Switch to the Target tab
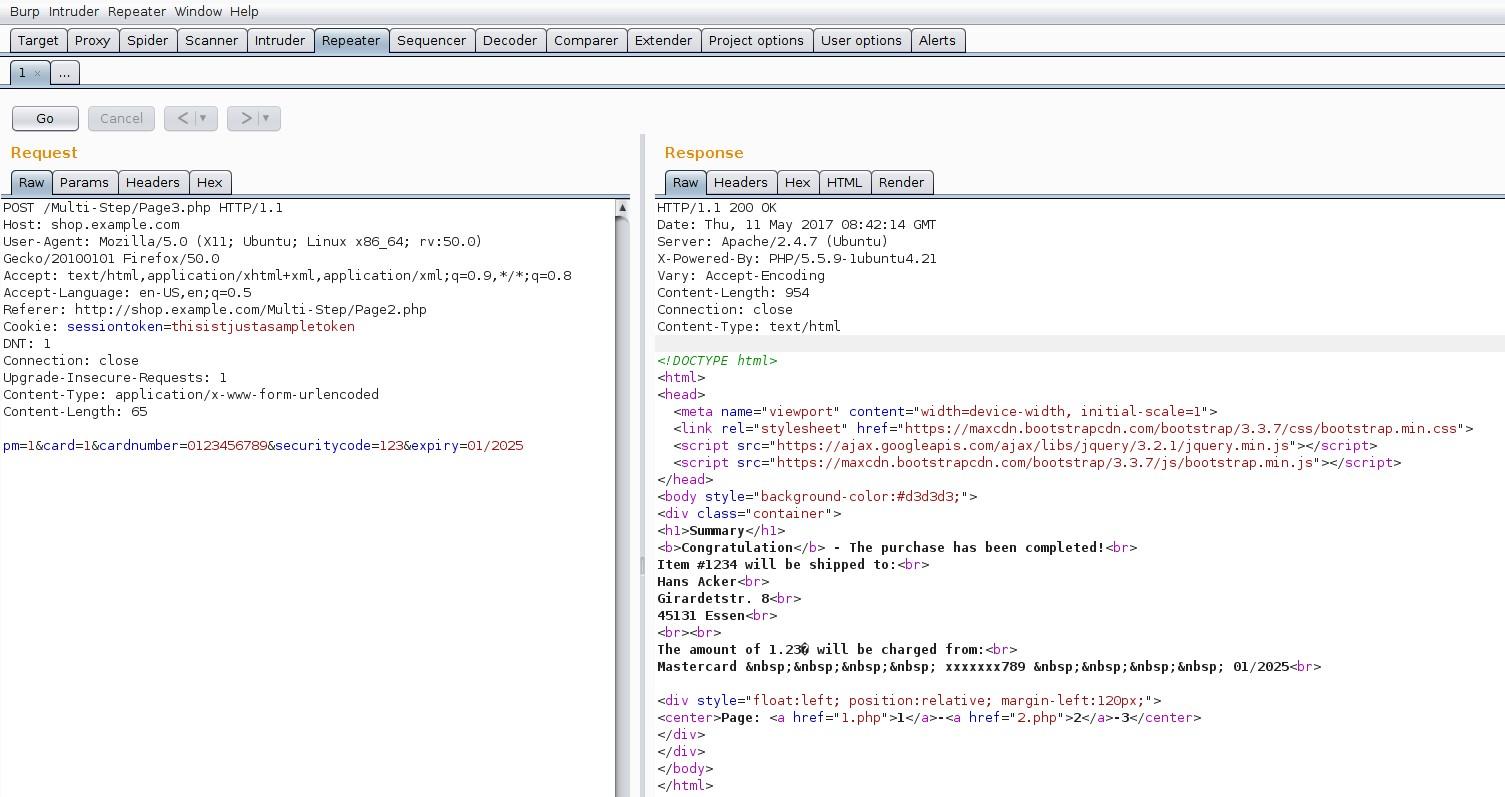The image size is (1505, 797). [38, 41]
